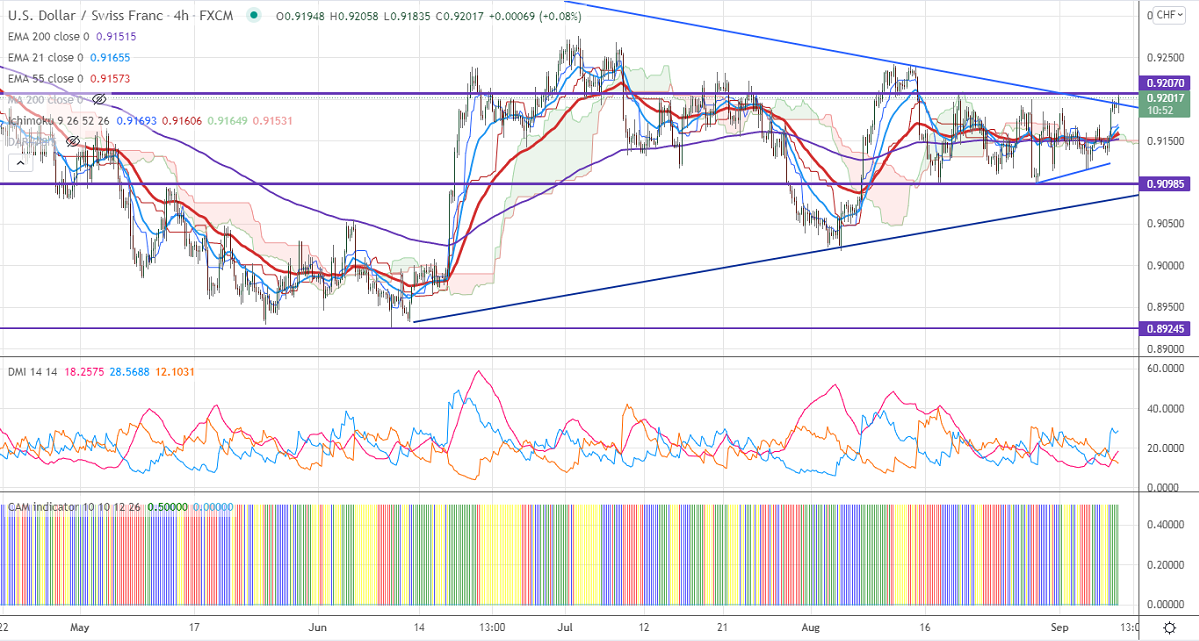Screen dimensions: 1199x641
Task: Select the Ichimoku 9 26 52 26 legend
Action: [59, 121]
